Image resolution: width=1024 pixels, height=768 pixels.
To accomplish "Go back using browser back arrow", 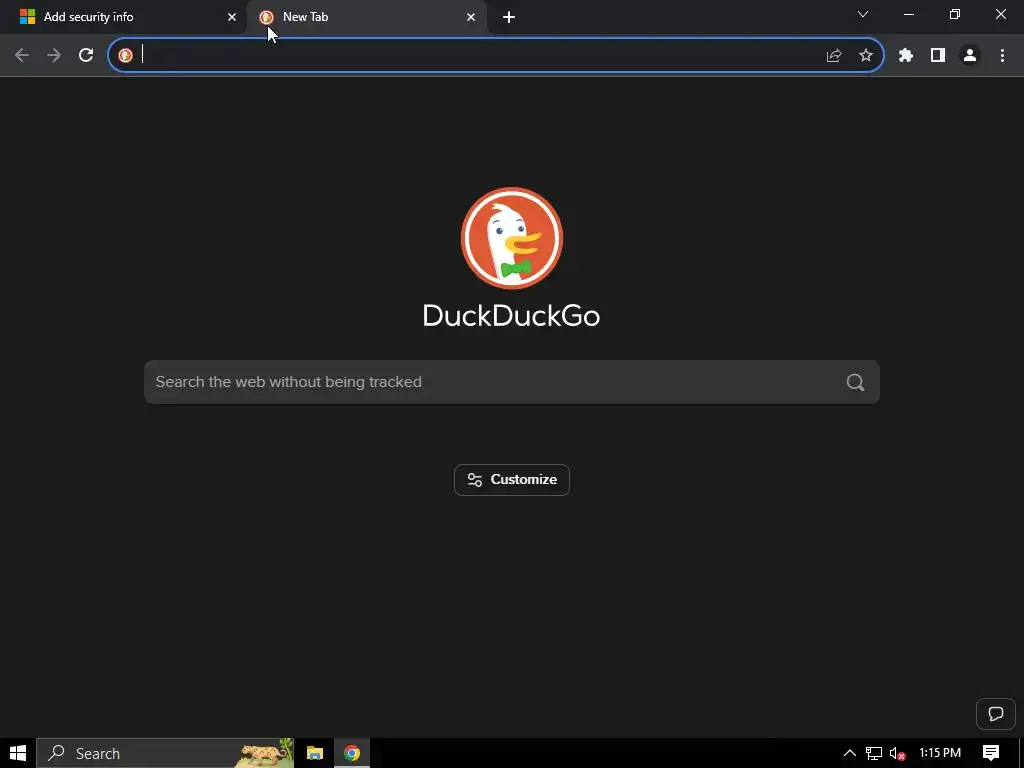I will tap(22, 56).
